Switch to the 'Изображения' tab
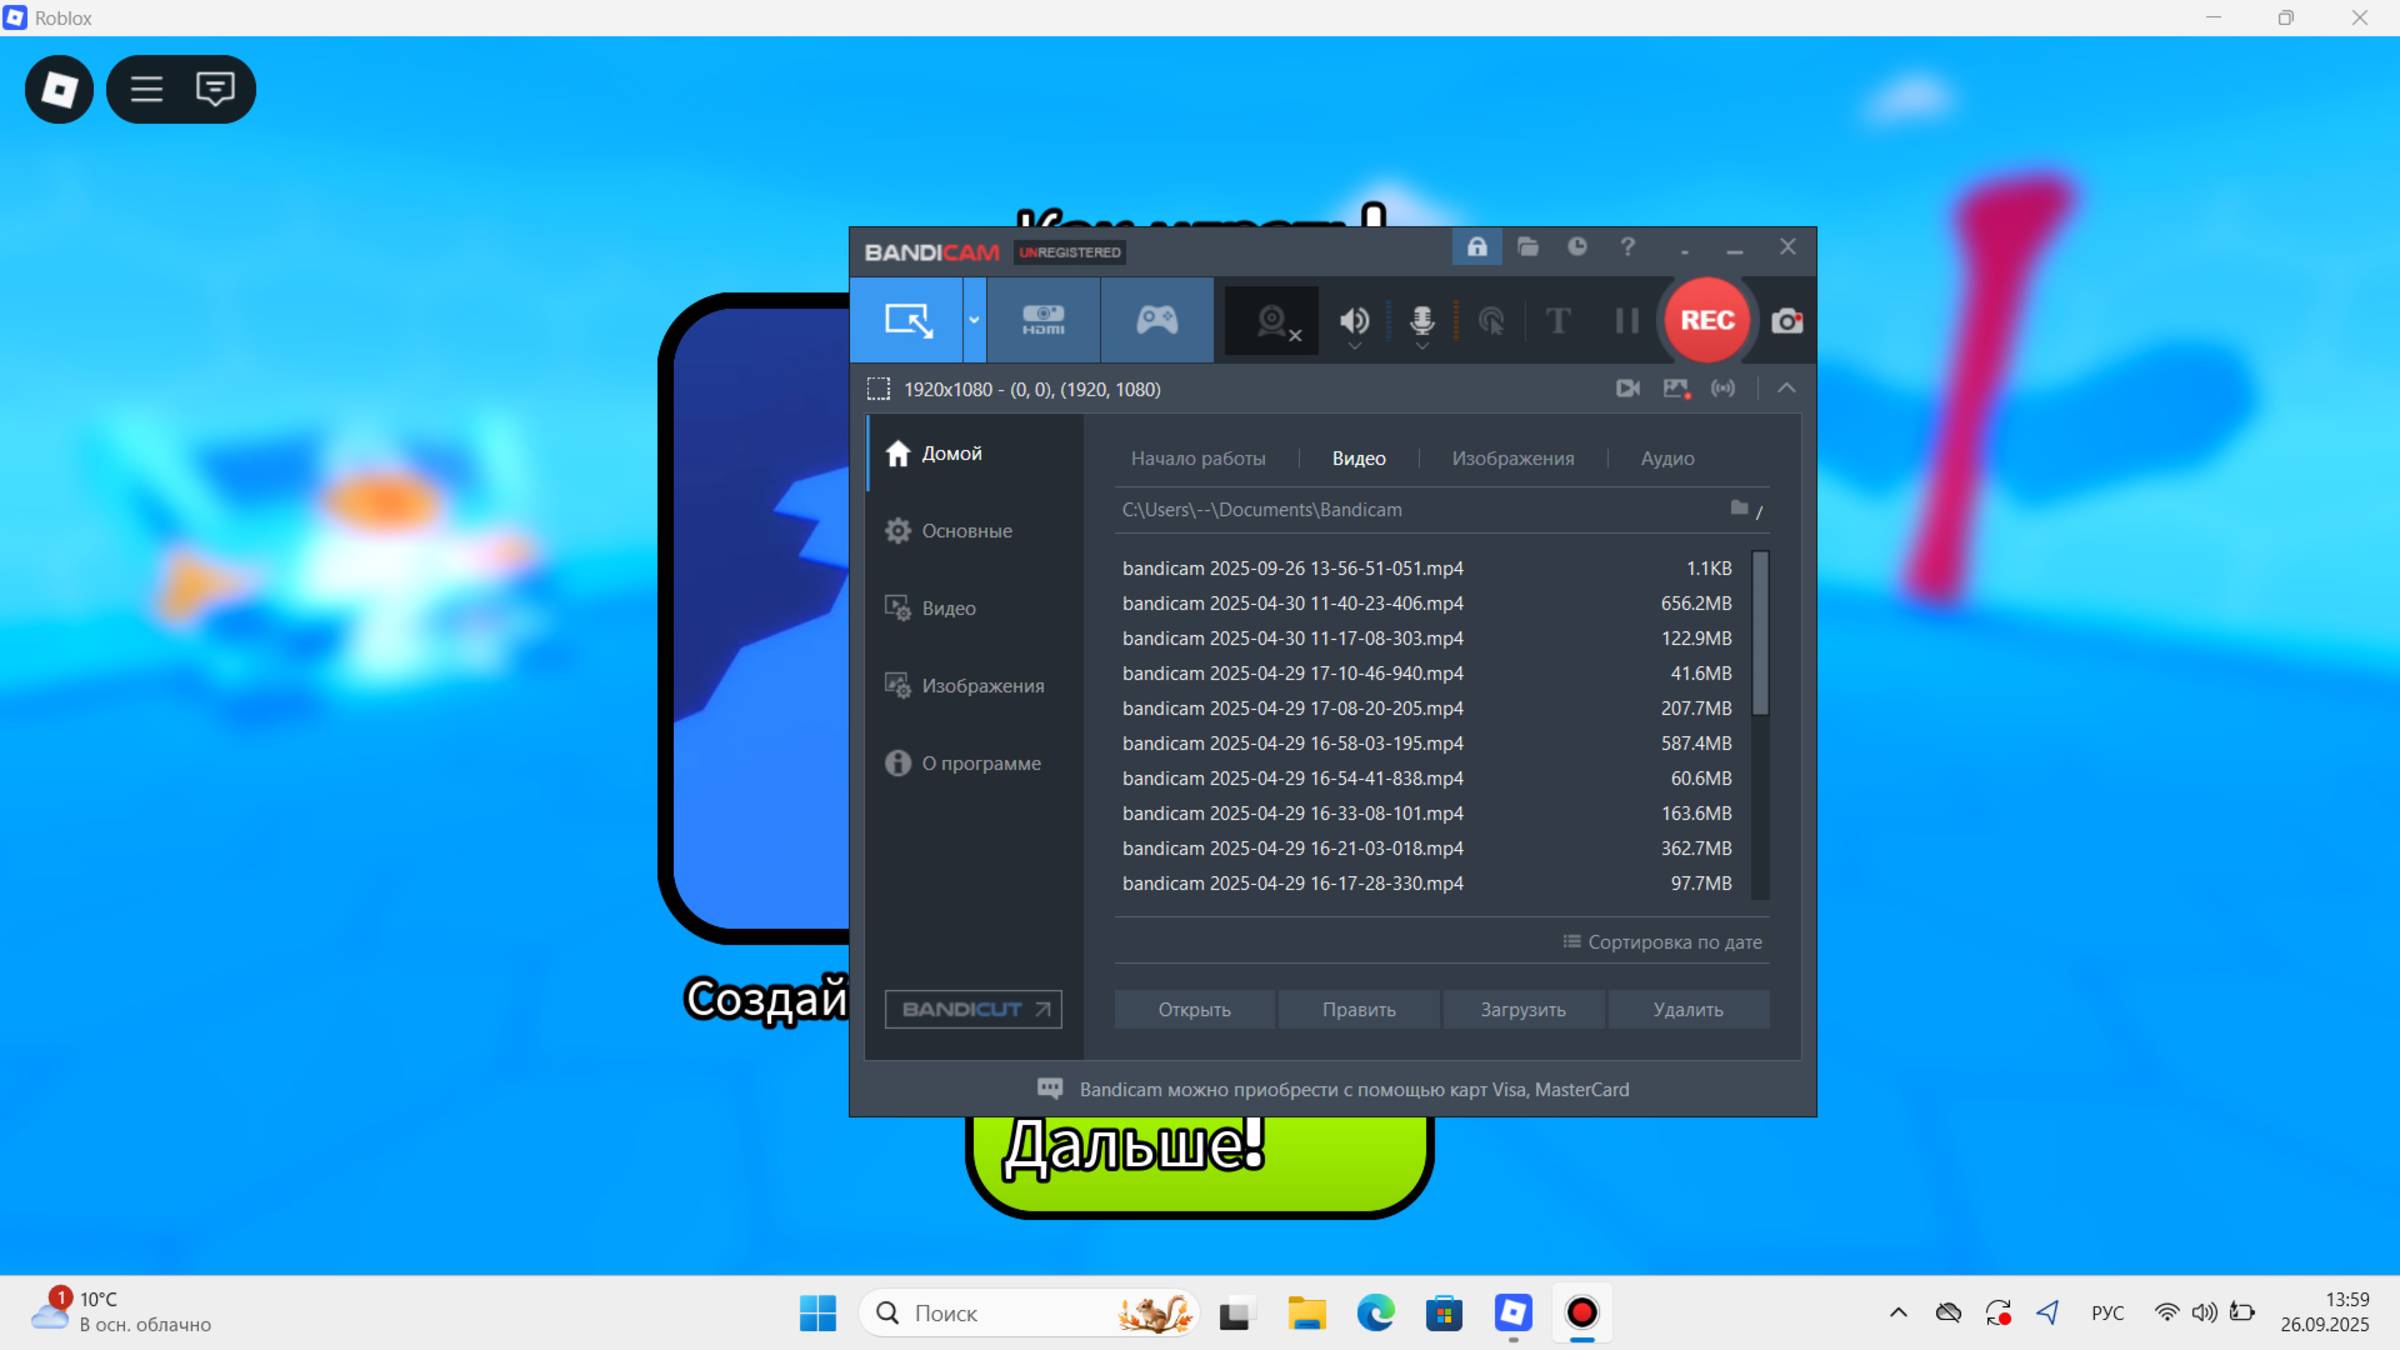Viewport: 2400px width, 1350px height. tap(1512, 458)
